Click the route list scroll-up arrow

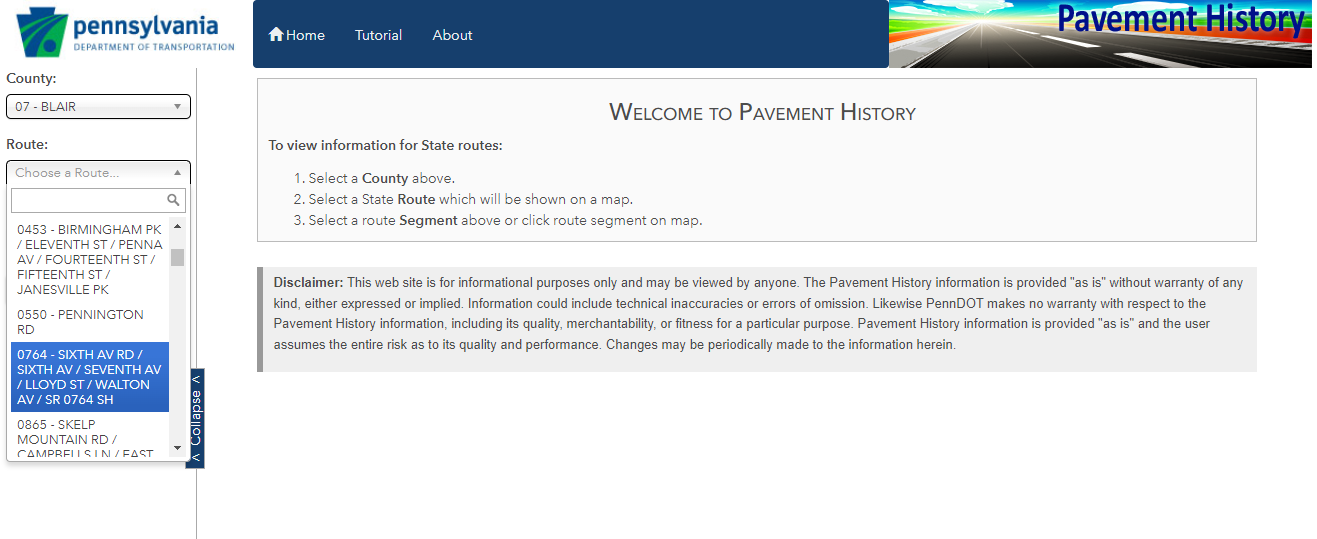177,226
